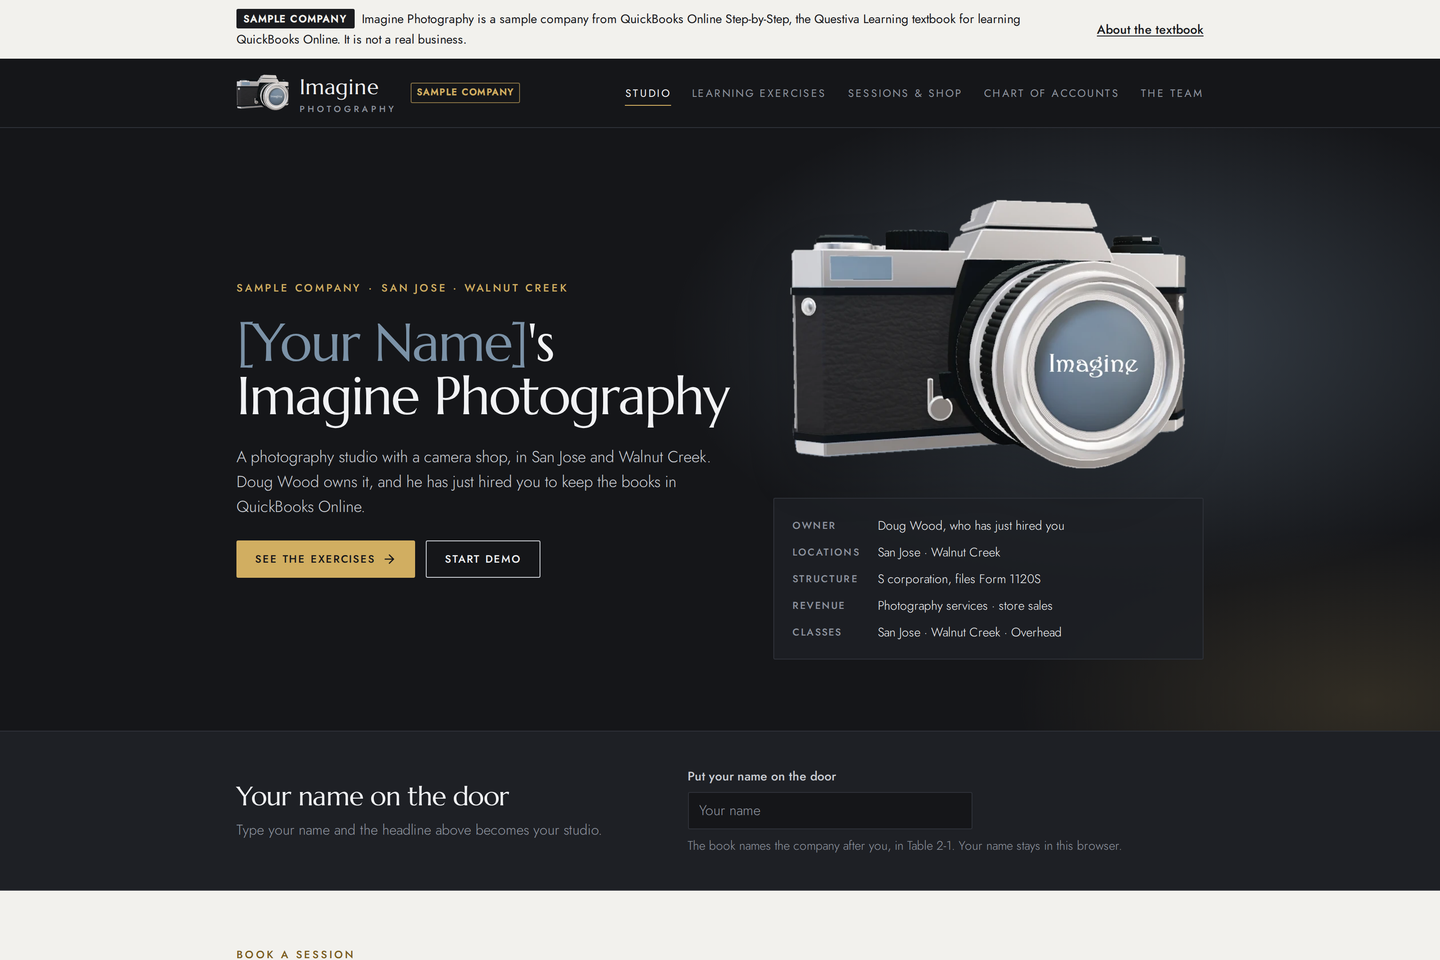Viewport: 1440px width, 960px height.
Task: Click the LOCATIONS label in info card
Action: [x=826, y=552]
